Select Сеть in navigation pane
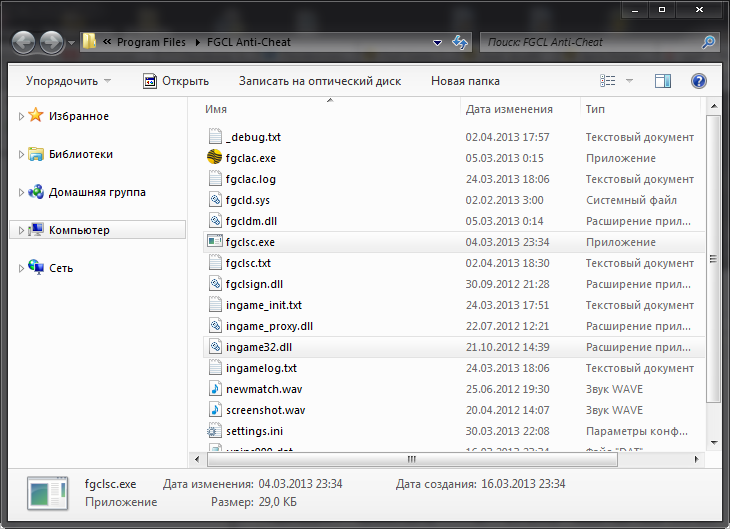Image resolution: width=730 pixels, height=529 pixels. 61,268
